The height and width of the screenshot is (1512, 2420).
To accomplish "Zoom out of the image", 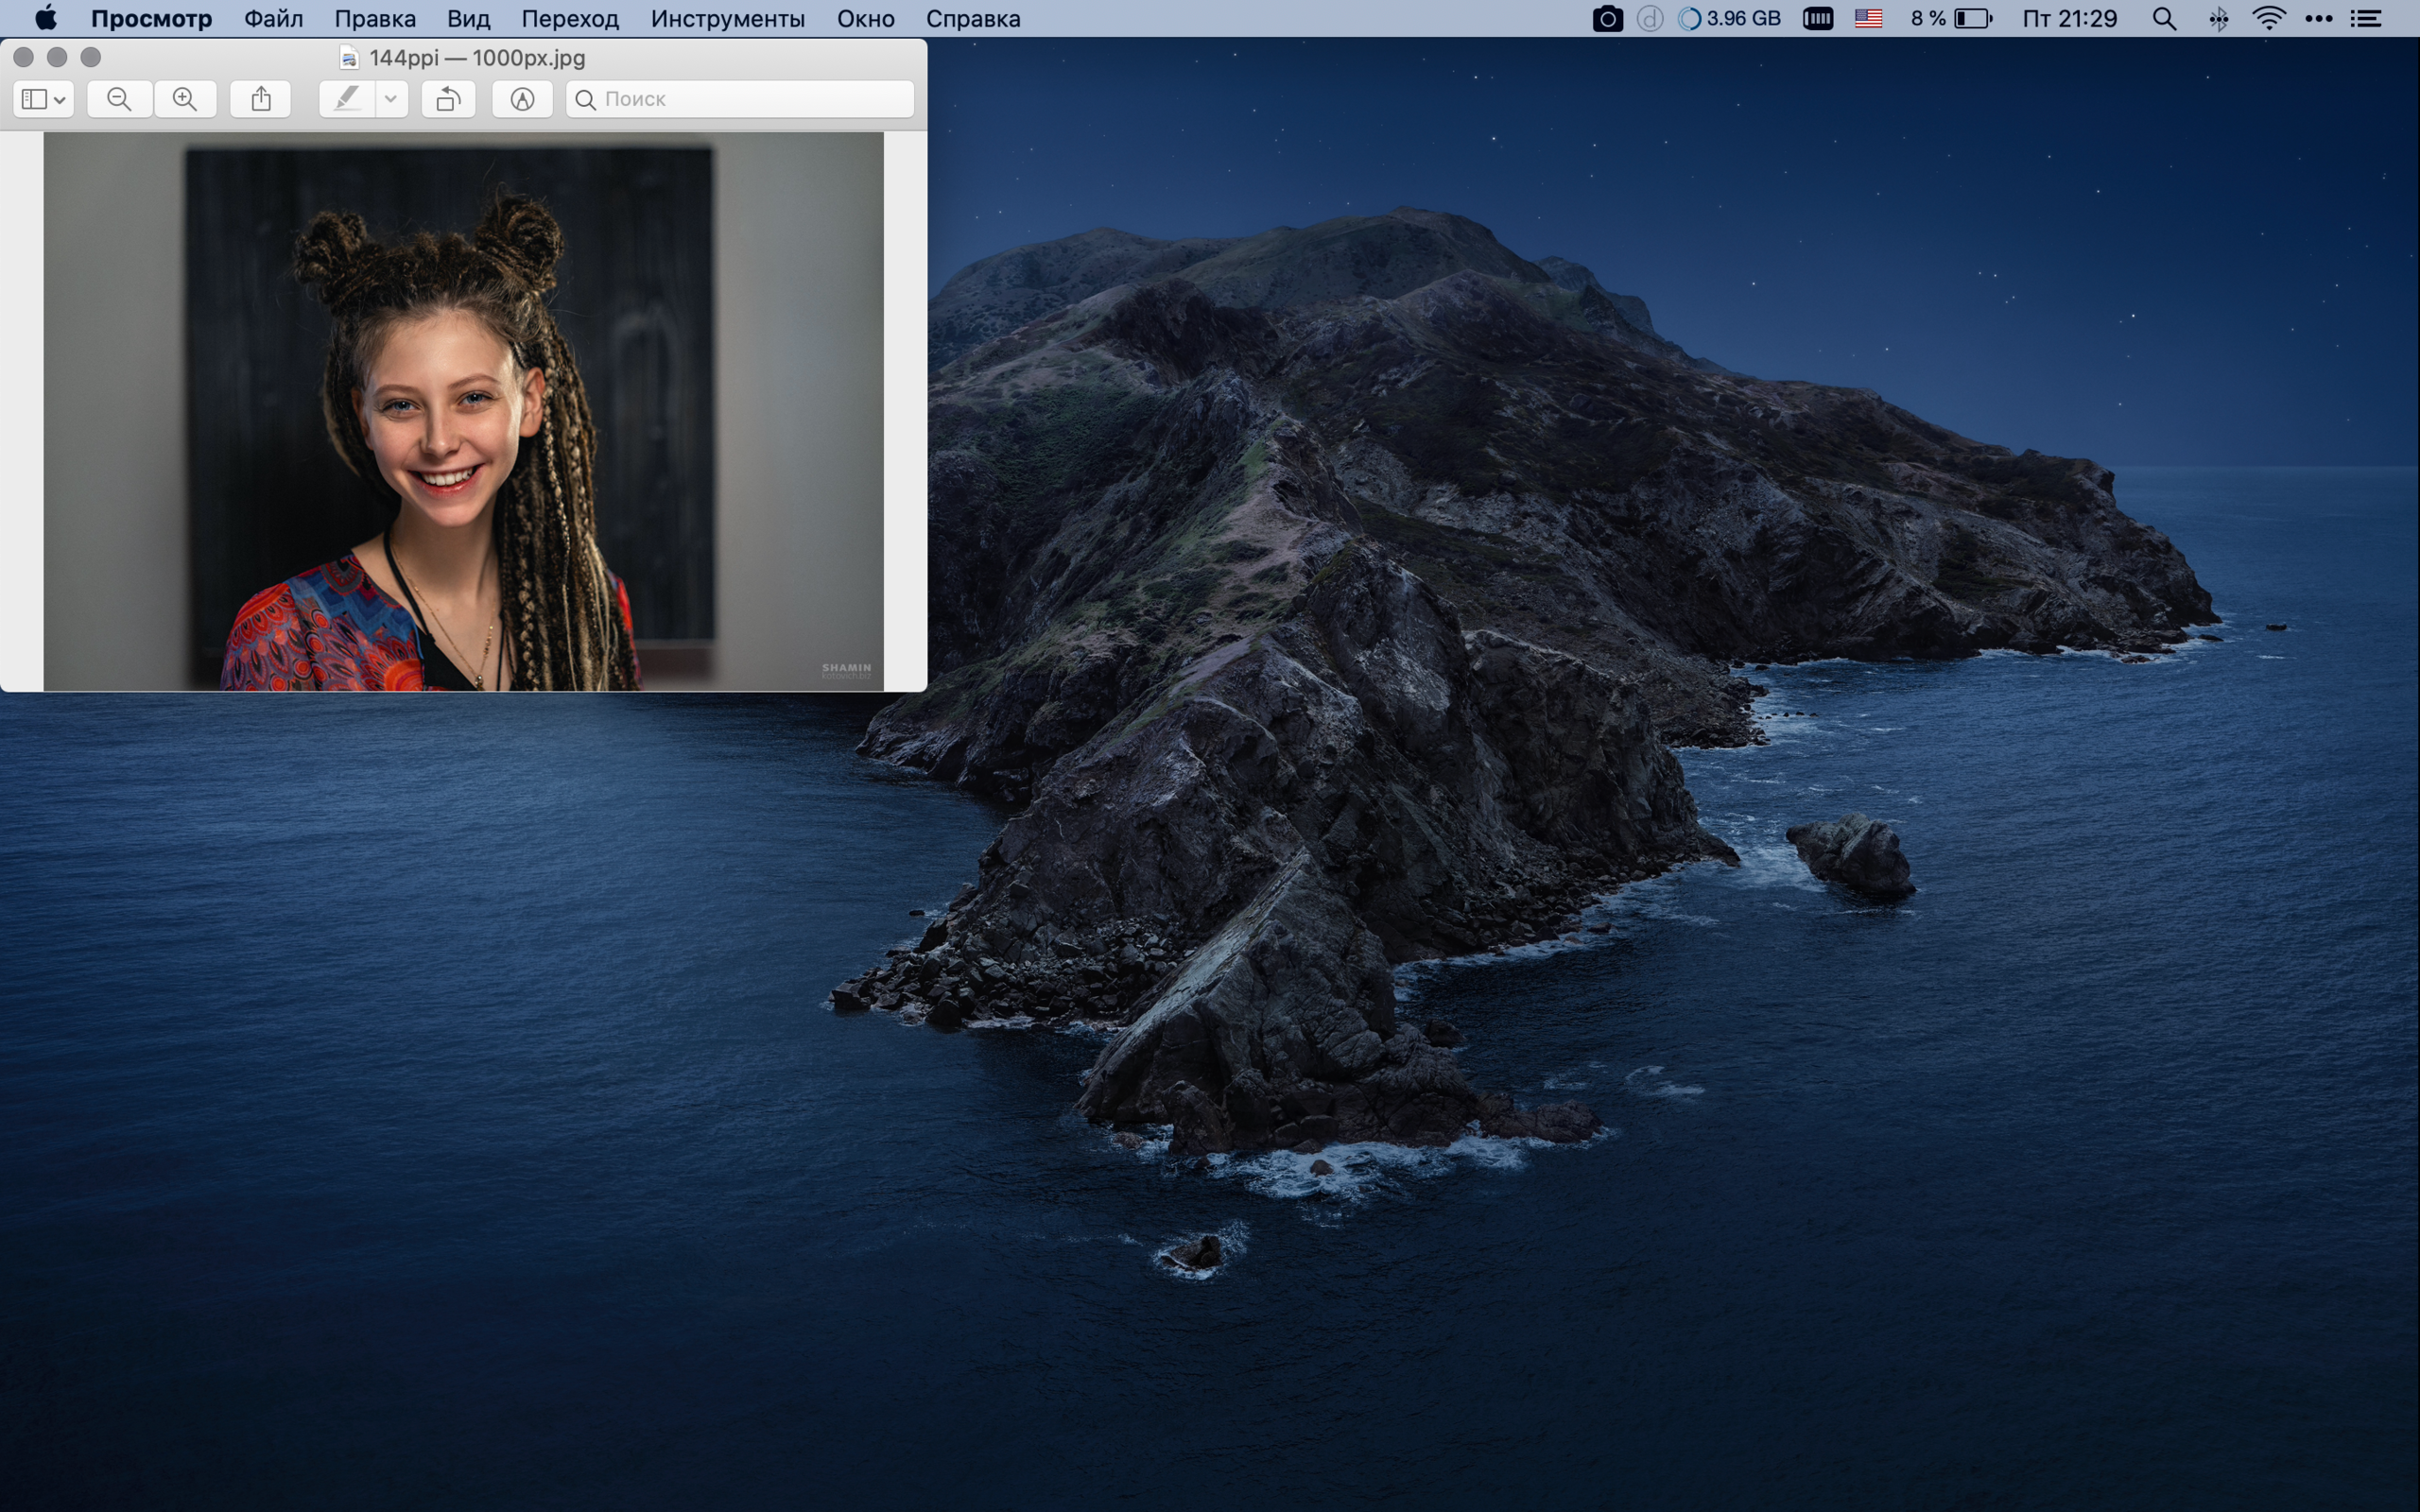I will tap(119, 99).
